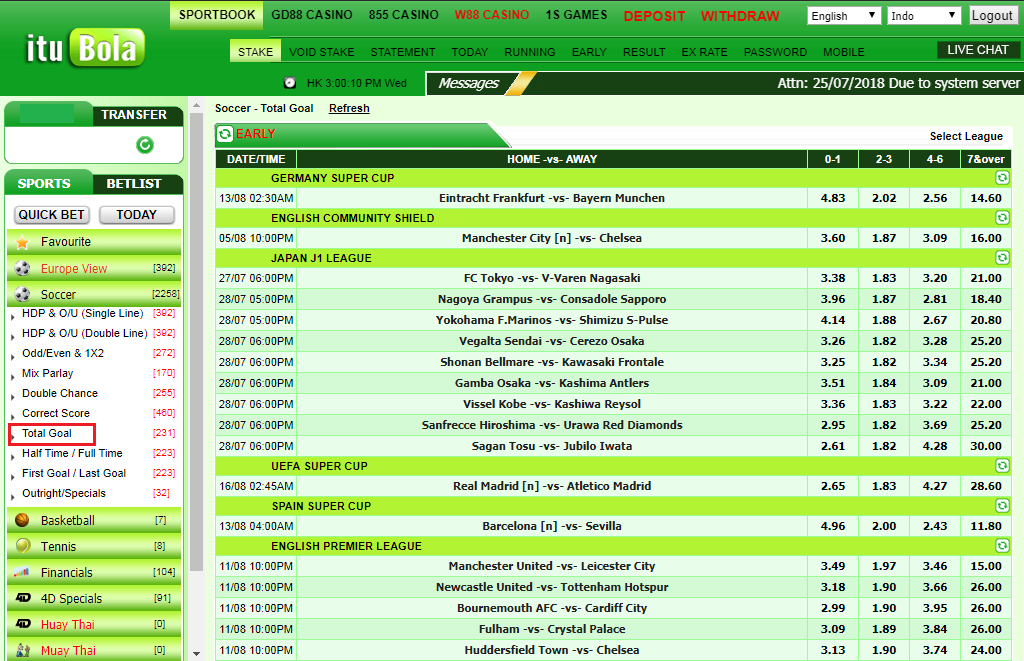This screenshot has width=1024, height=661.
Task: Click the WITHDRAW link
Action: (x=740, y=16)
